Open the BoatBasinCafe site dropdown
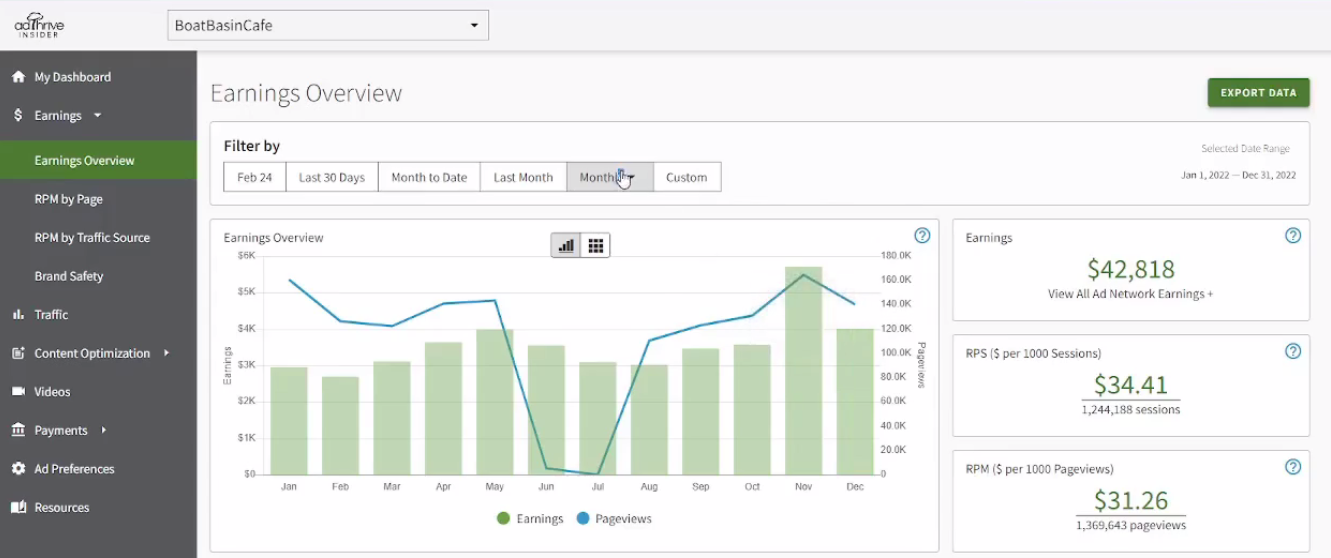This screenshot has height=558, width=1331. point(328,25)
